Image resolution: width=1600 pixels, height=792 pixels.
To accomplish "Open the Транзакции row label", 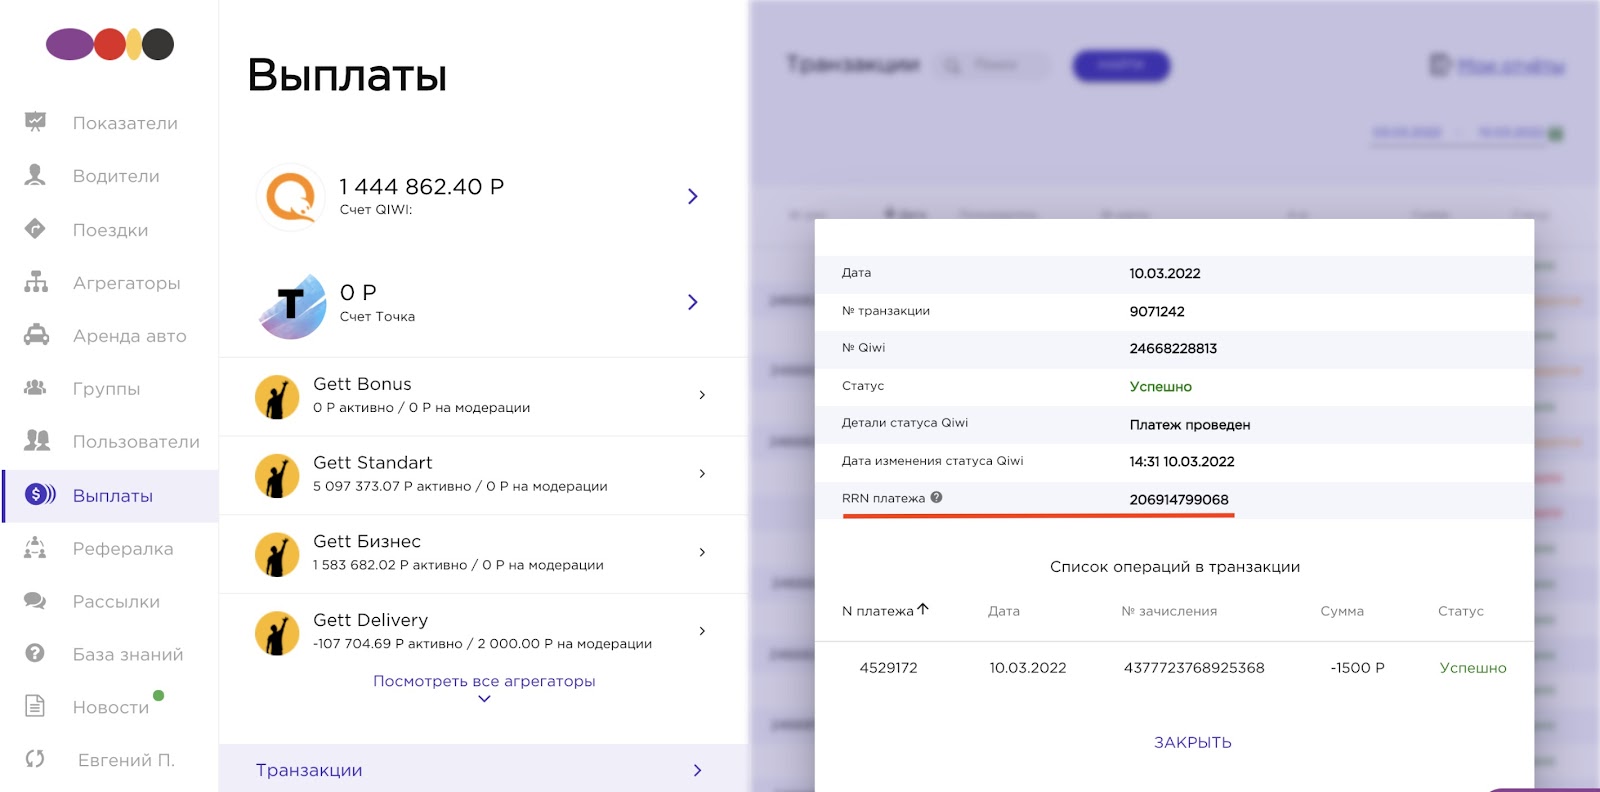I will pyautogui.click(x=309, y=770).
